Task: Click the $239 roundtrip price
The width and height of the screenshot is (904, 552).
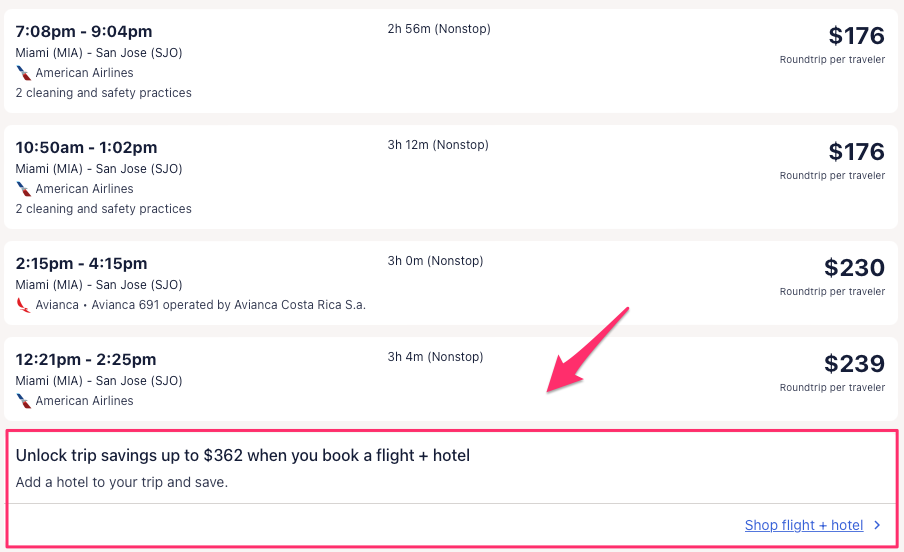Action: pos(854,364)
